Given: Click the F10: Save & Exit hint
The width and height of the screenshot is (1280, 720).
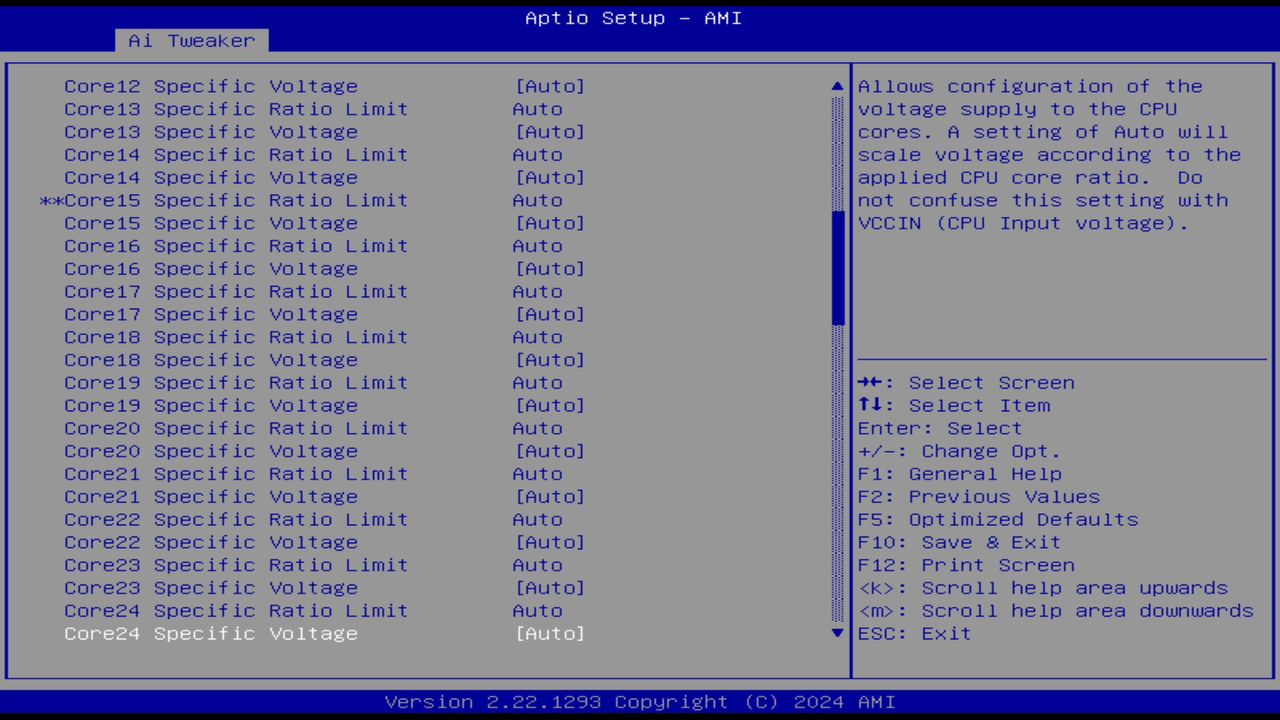Looking at the screenshot, I should 960,543.
